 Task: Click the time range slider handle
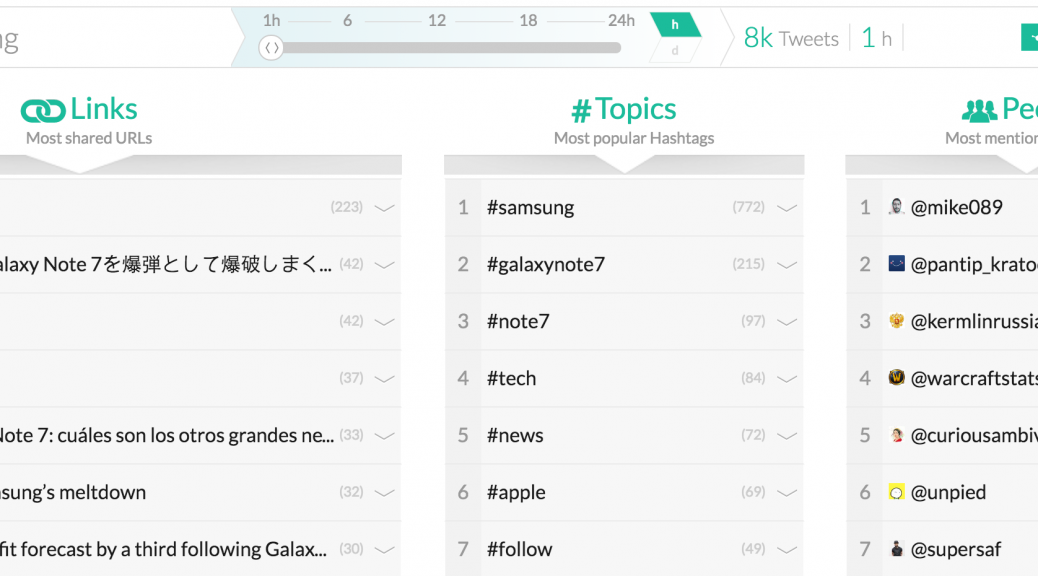271,48
